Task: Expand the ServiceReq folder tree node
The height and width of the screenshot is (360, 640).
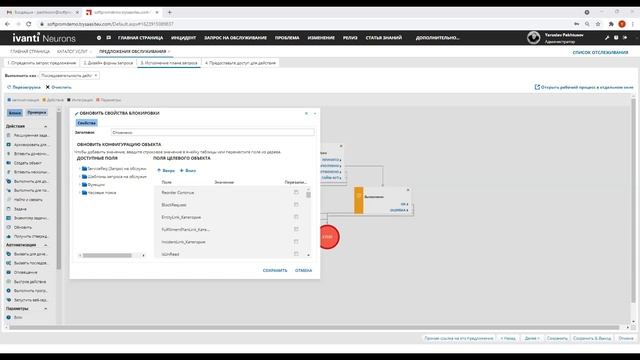Action: click(80, 169)
